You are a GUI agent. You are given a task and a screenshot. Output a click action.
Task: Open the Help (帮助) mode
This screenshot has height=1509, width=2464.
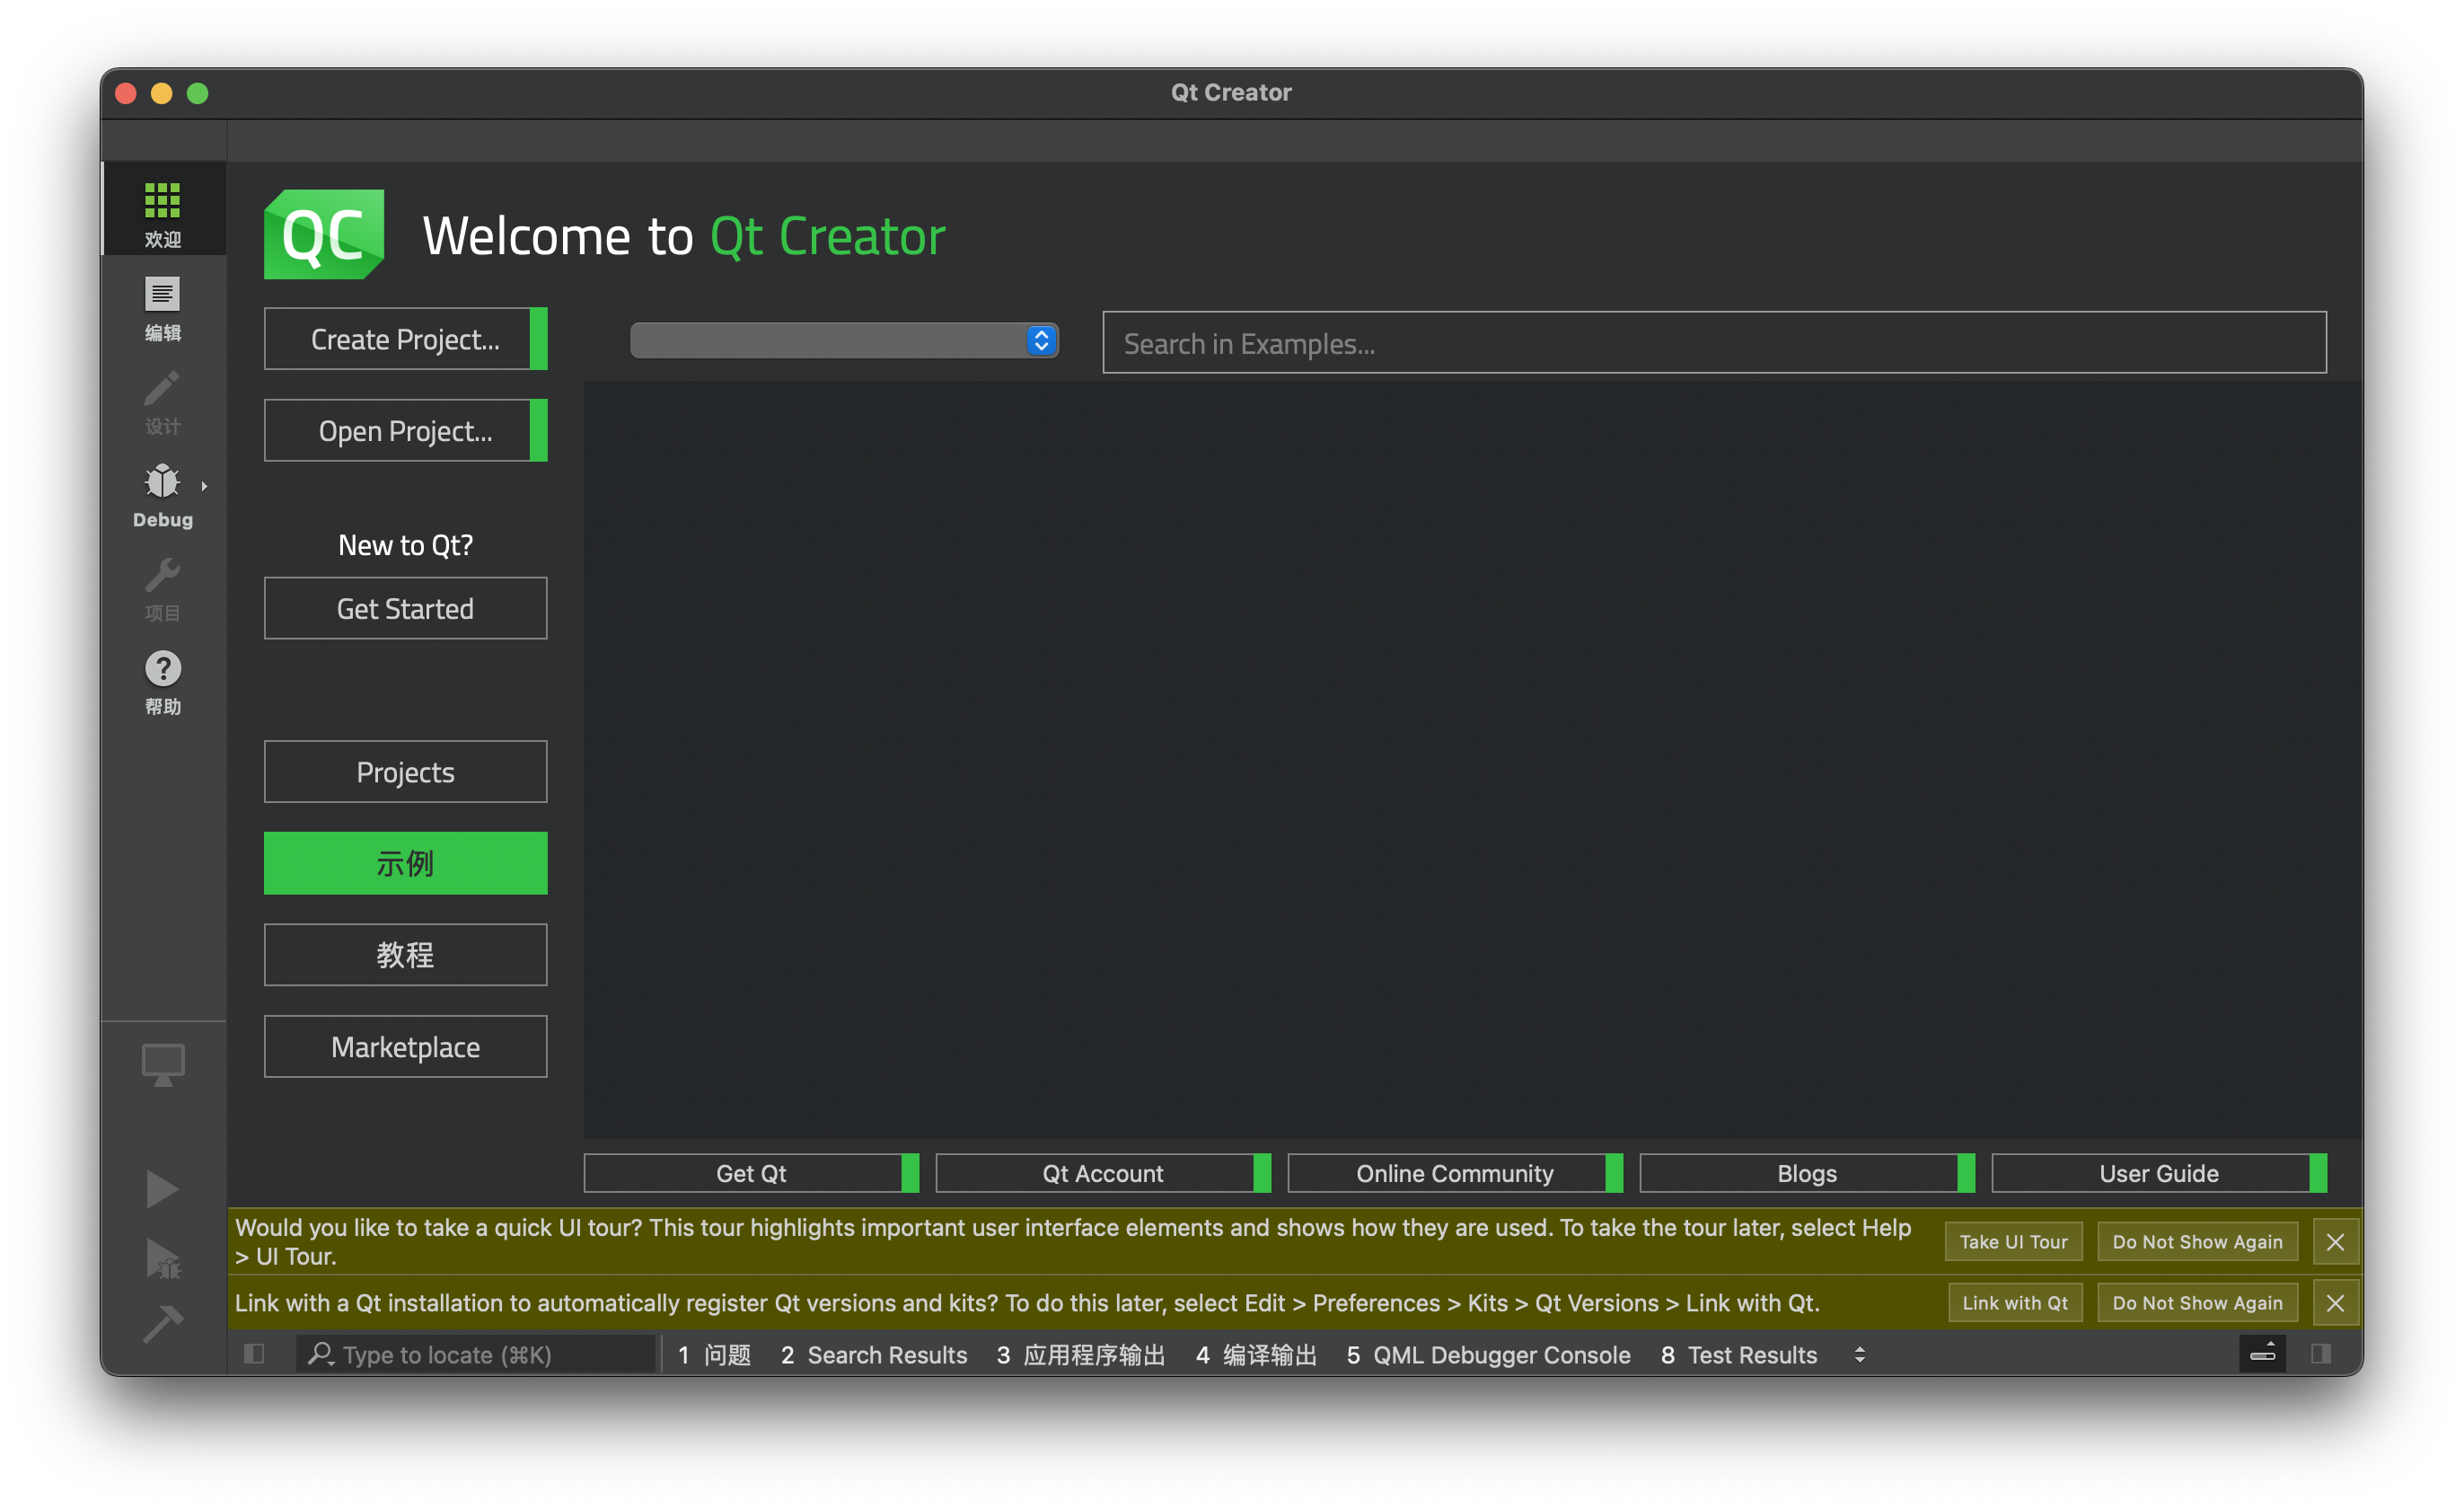point(163,682)
